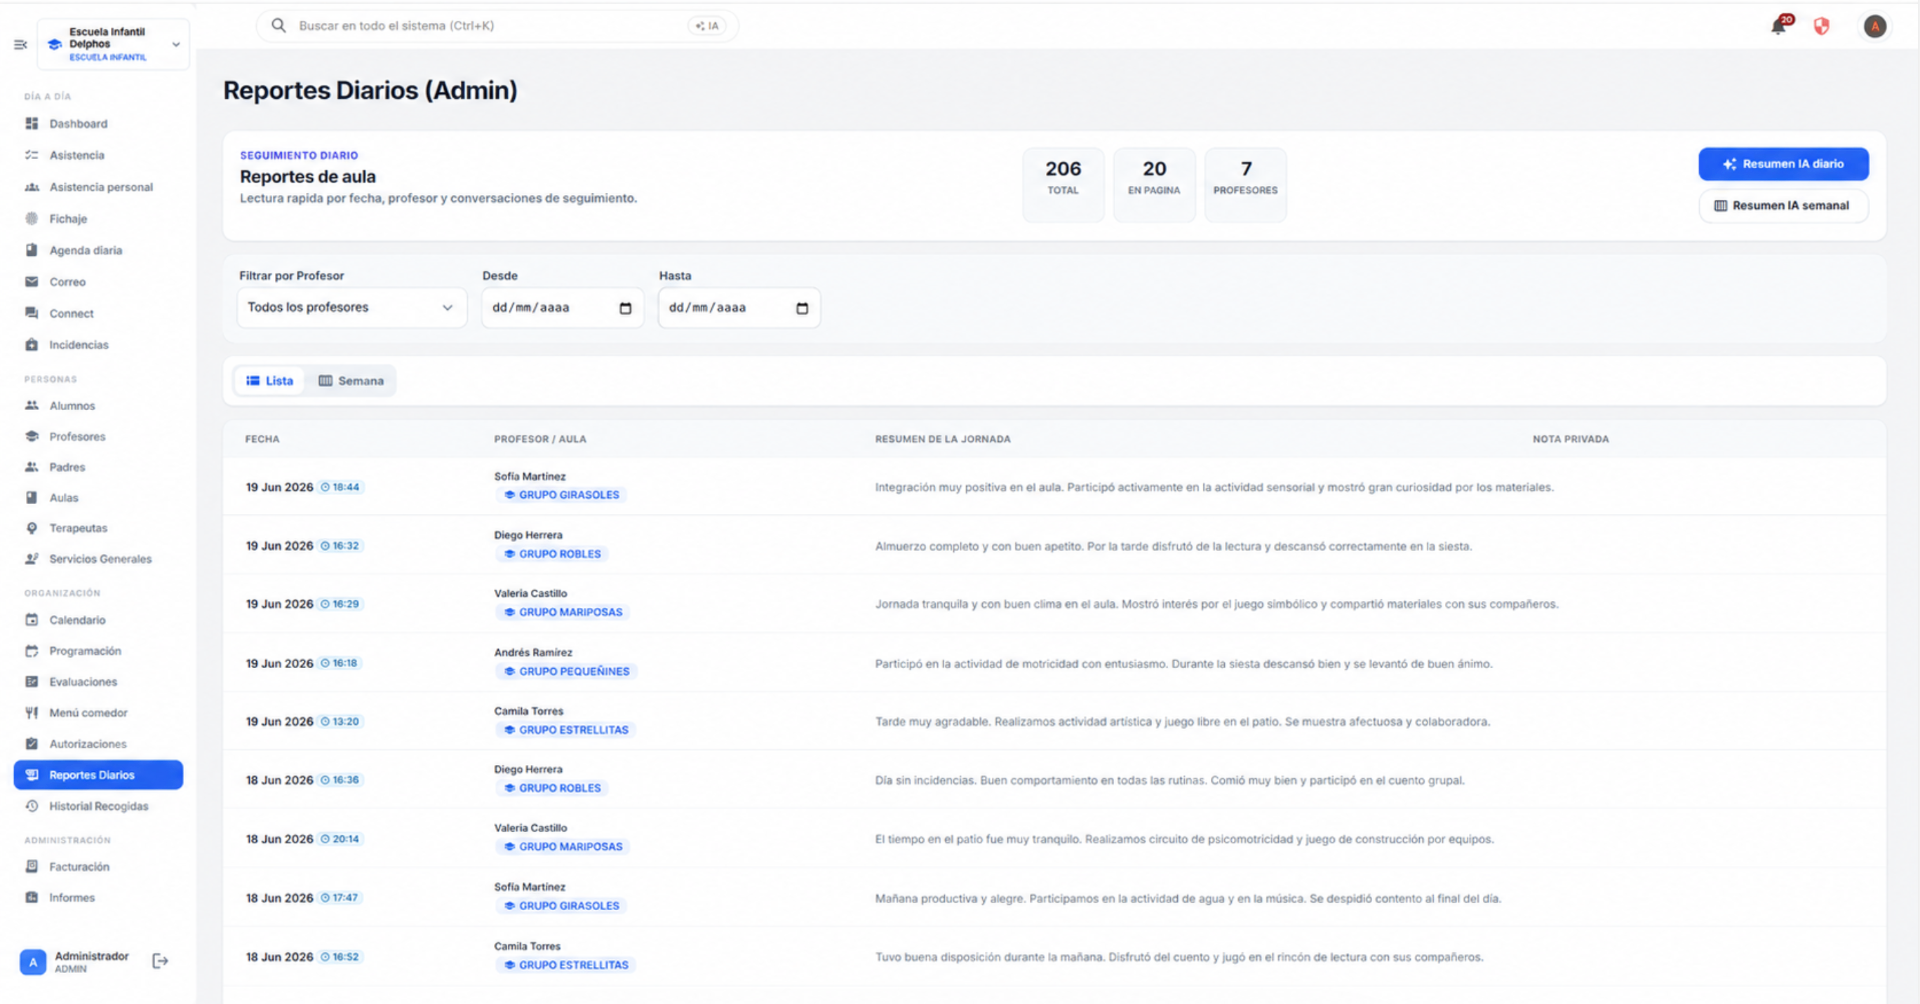
Task: Click GRUPO ESTRELLITAS tag on 19 Jun 13:20 row
Action: tap(566, 730)
